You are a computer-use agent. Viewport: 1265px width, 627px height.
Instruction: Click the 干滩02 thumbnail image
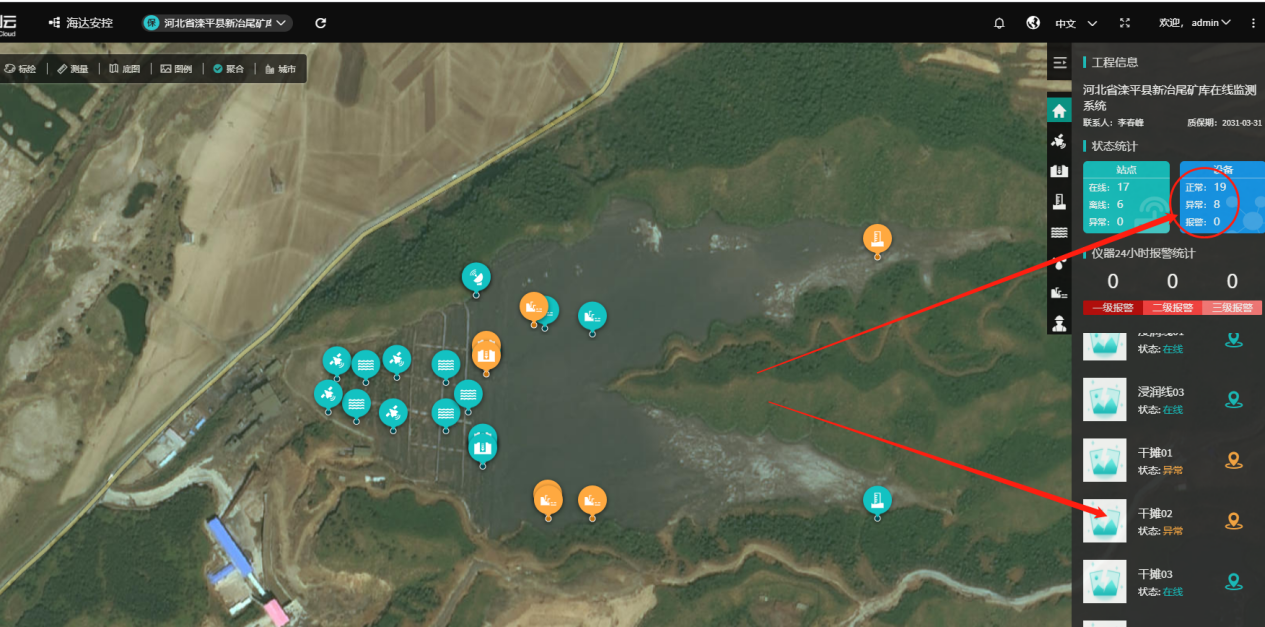tap(1105, 521)
